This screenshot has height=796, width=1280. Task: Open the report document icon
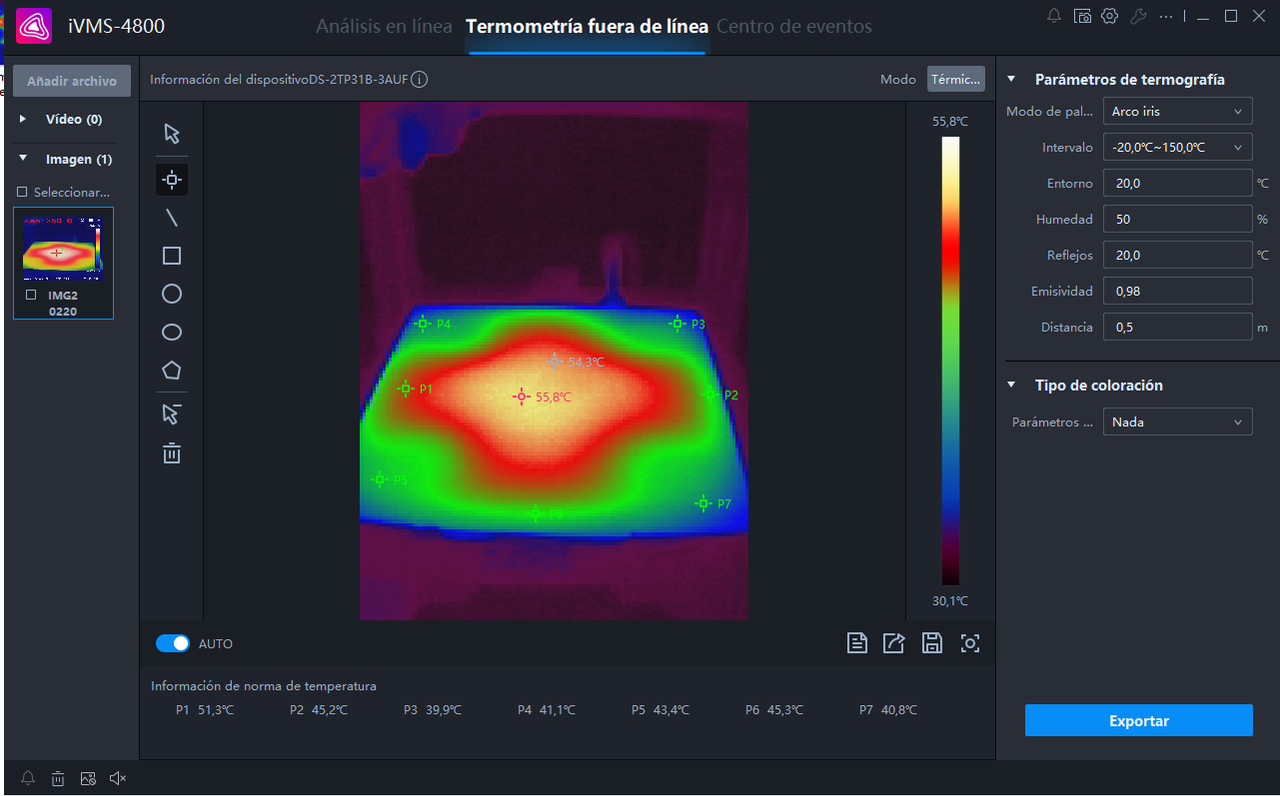[857, 643]
